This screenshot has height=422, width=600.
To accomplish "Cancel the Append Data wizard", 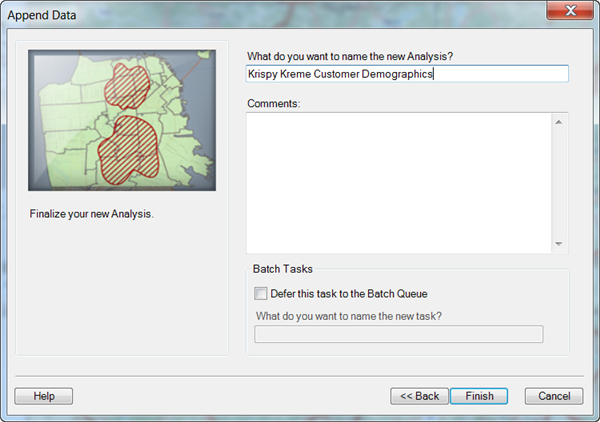I will pyautogui.click(x=553, y=396).
